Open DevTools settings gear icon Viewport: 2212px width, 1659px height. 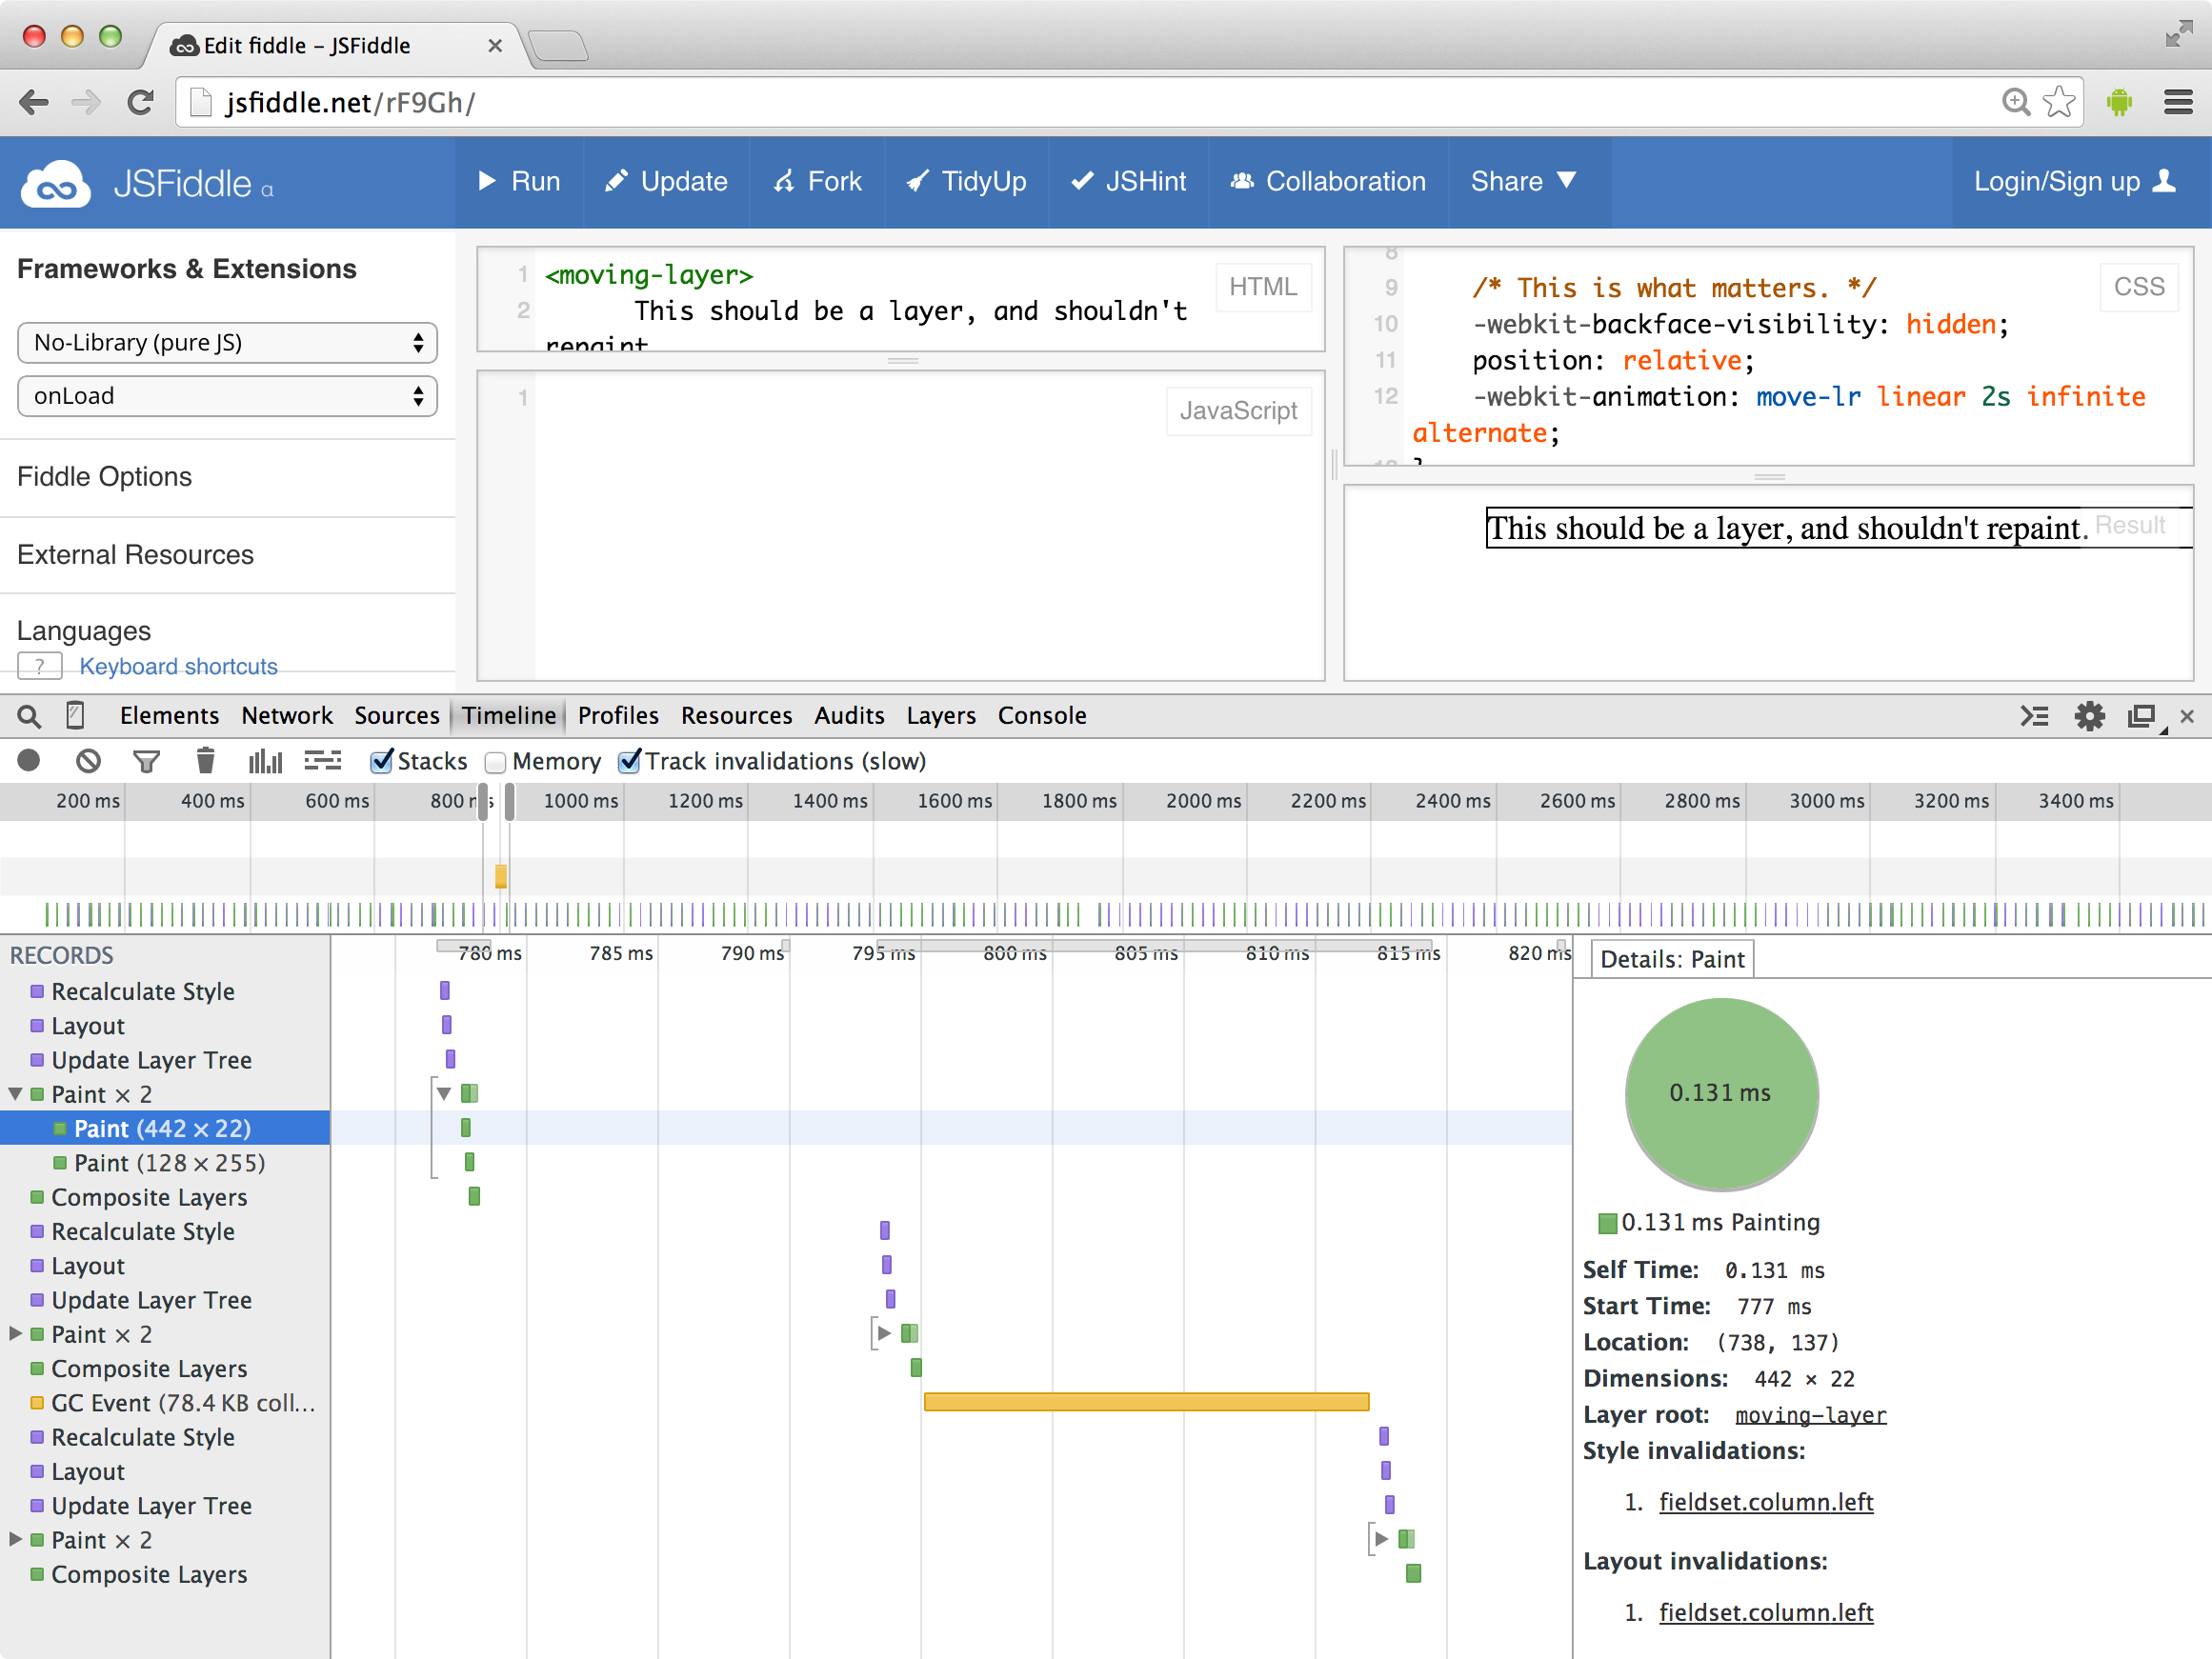[x=2088, y=716]
